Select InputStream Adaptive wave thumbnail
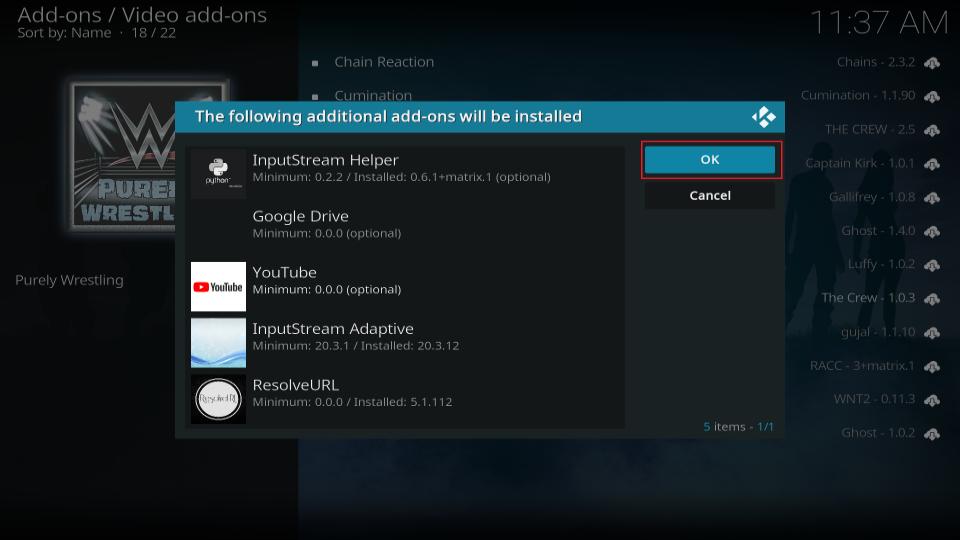The height and width of the screenshot is (540, 960). click(218, 343)
